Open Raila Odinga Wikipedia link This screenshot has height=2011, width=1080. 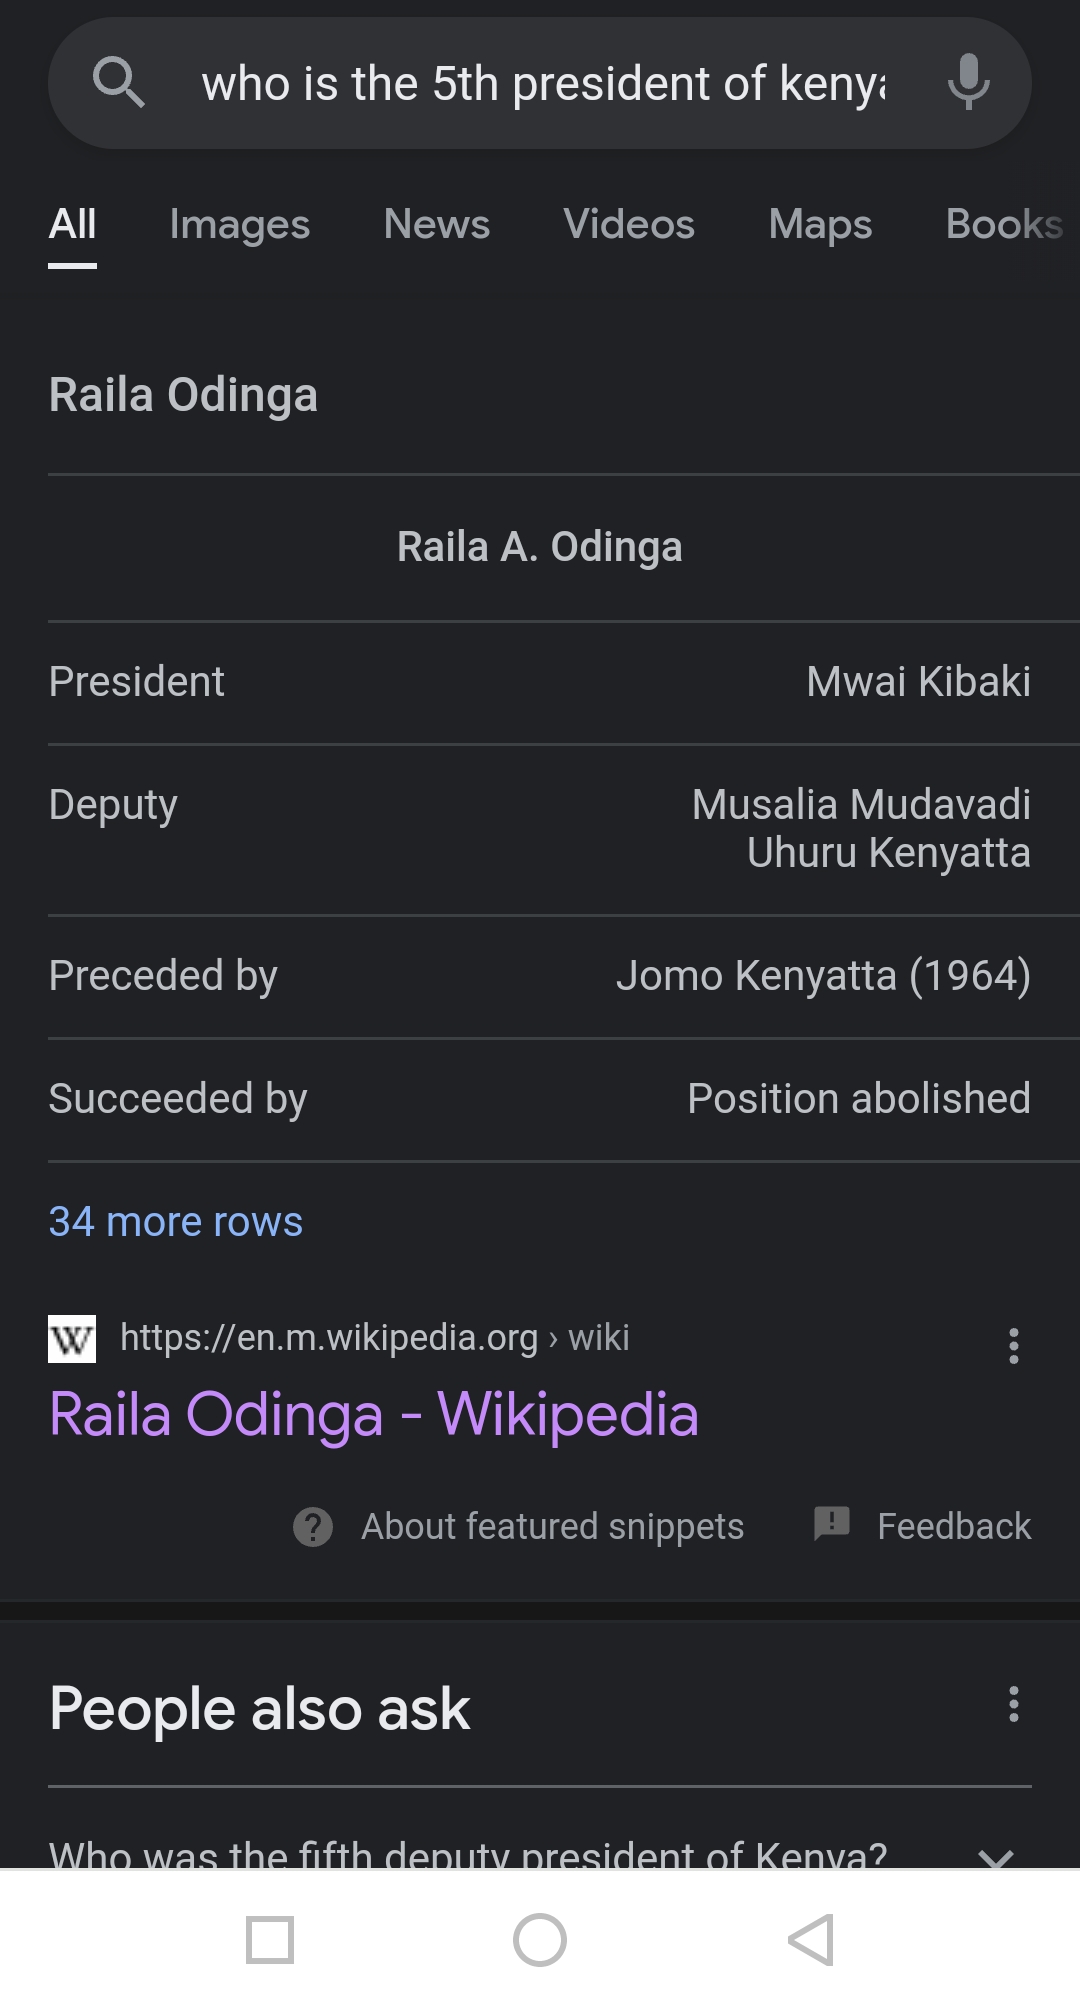pos(374,1414)
